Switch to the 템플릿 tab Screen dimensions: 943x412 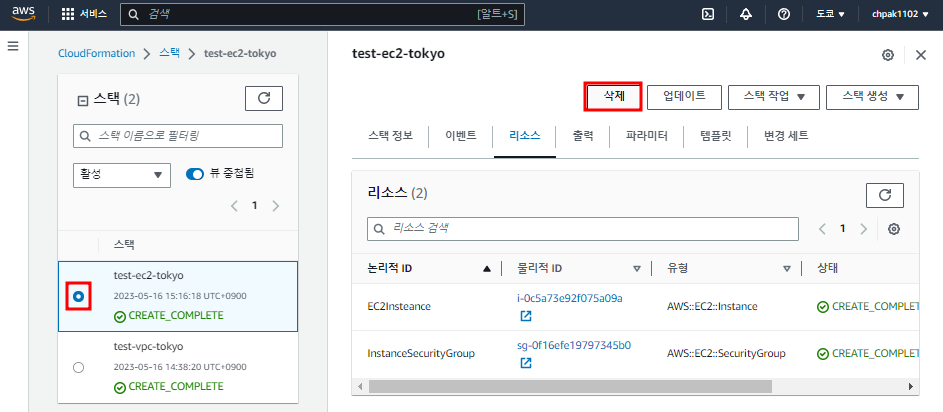(x=716, y=136)
